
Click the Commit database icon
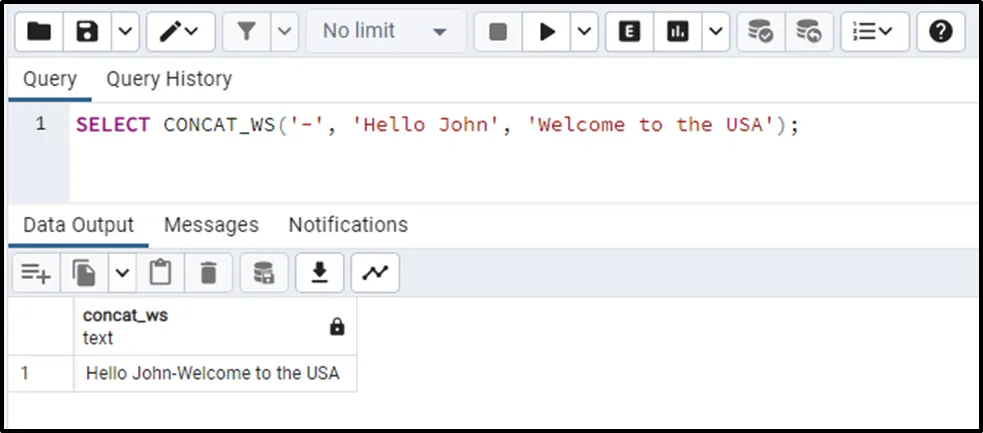[761, 32]
